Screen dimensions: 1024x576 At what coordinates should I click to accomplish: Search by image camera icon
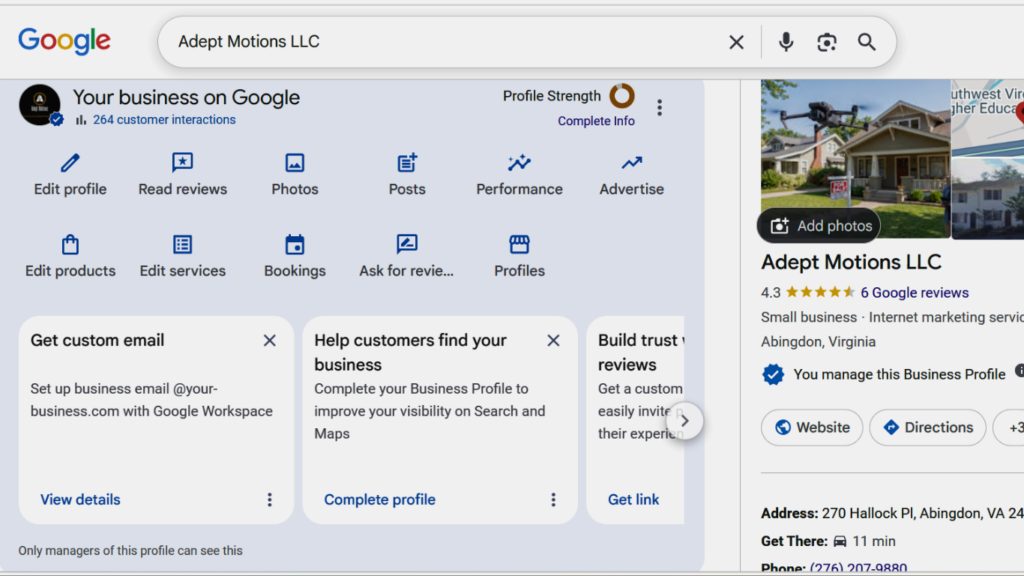point(827,42)
